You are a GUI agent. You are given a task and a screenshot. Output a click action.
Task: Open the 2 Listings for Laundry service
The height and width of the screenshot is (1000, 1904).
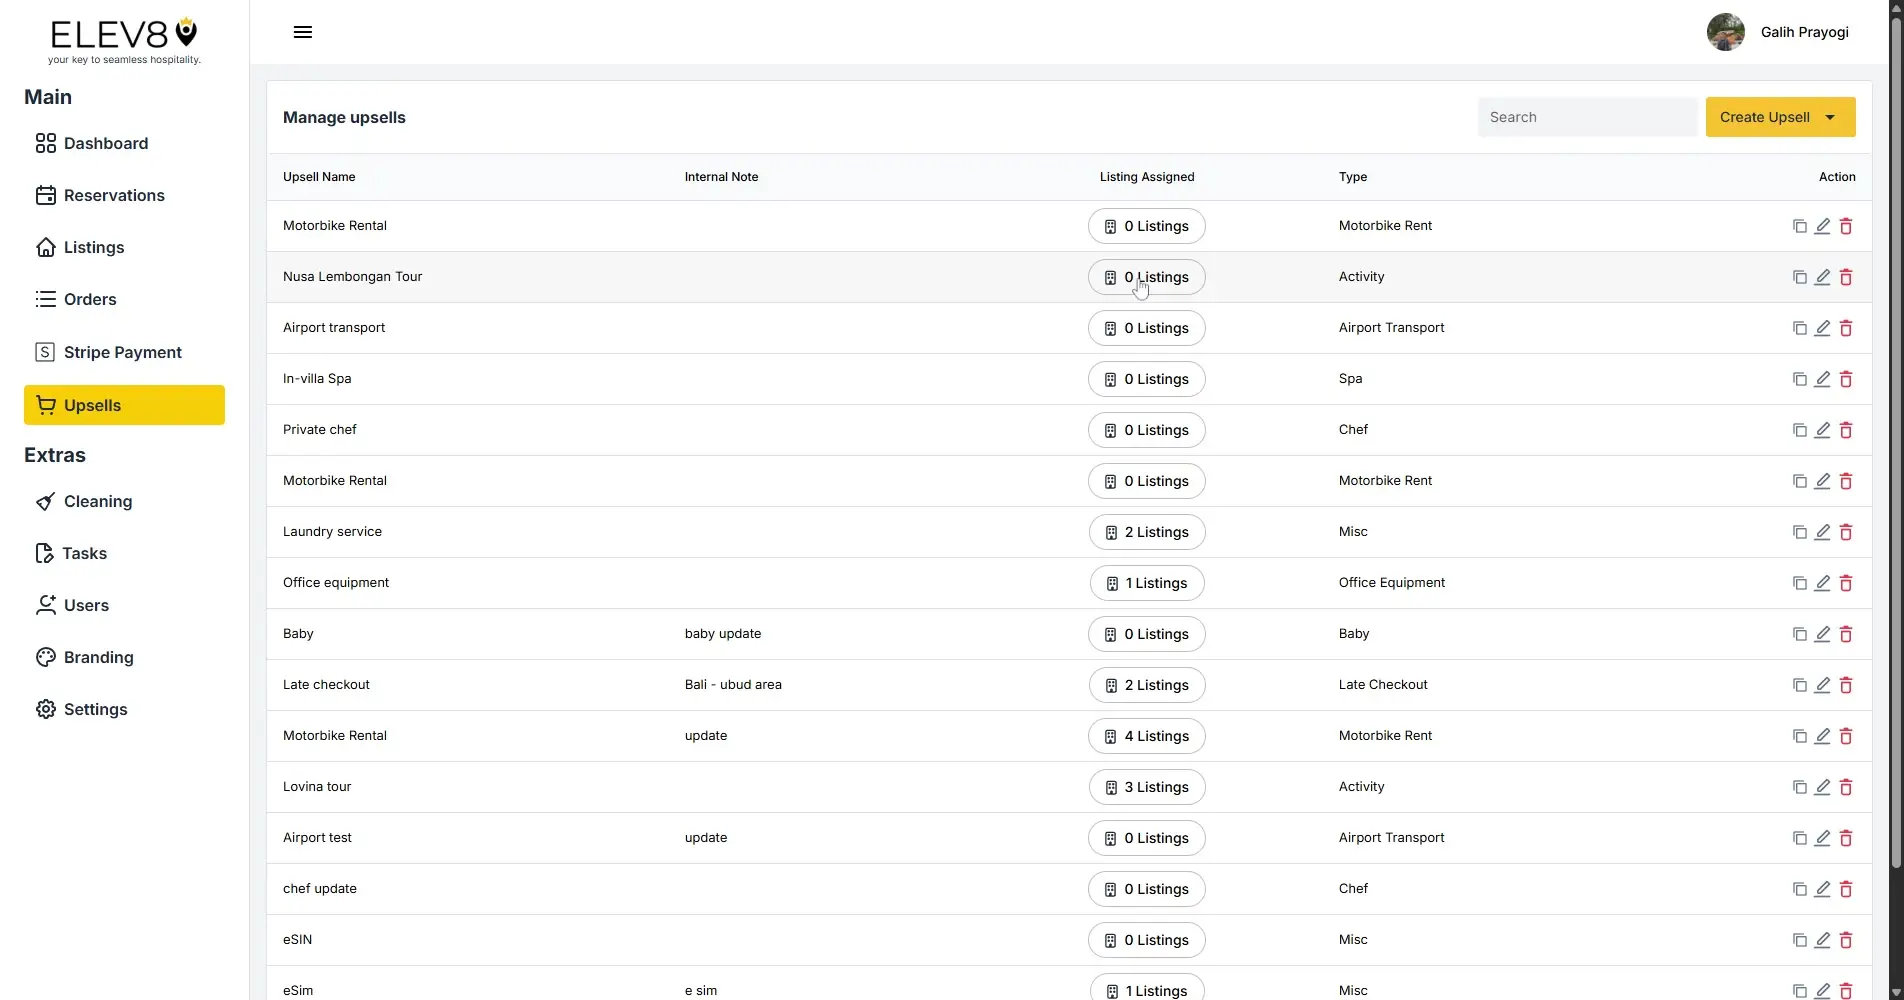1146,532
